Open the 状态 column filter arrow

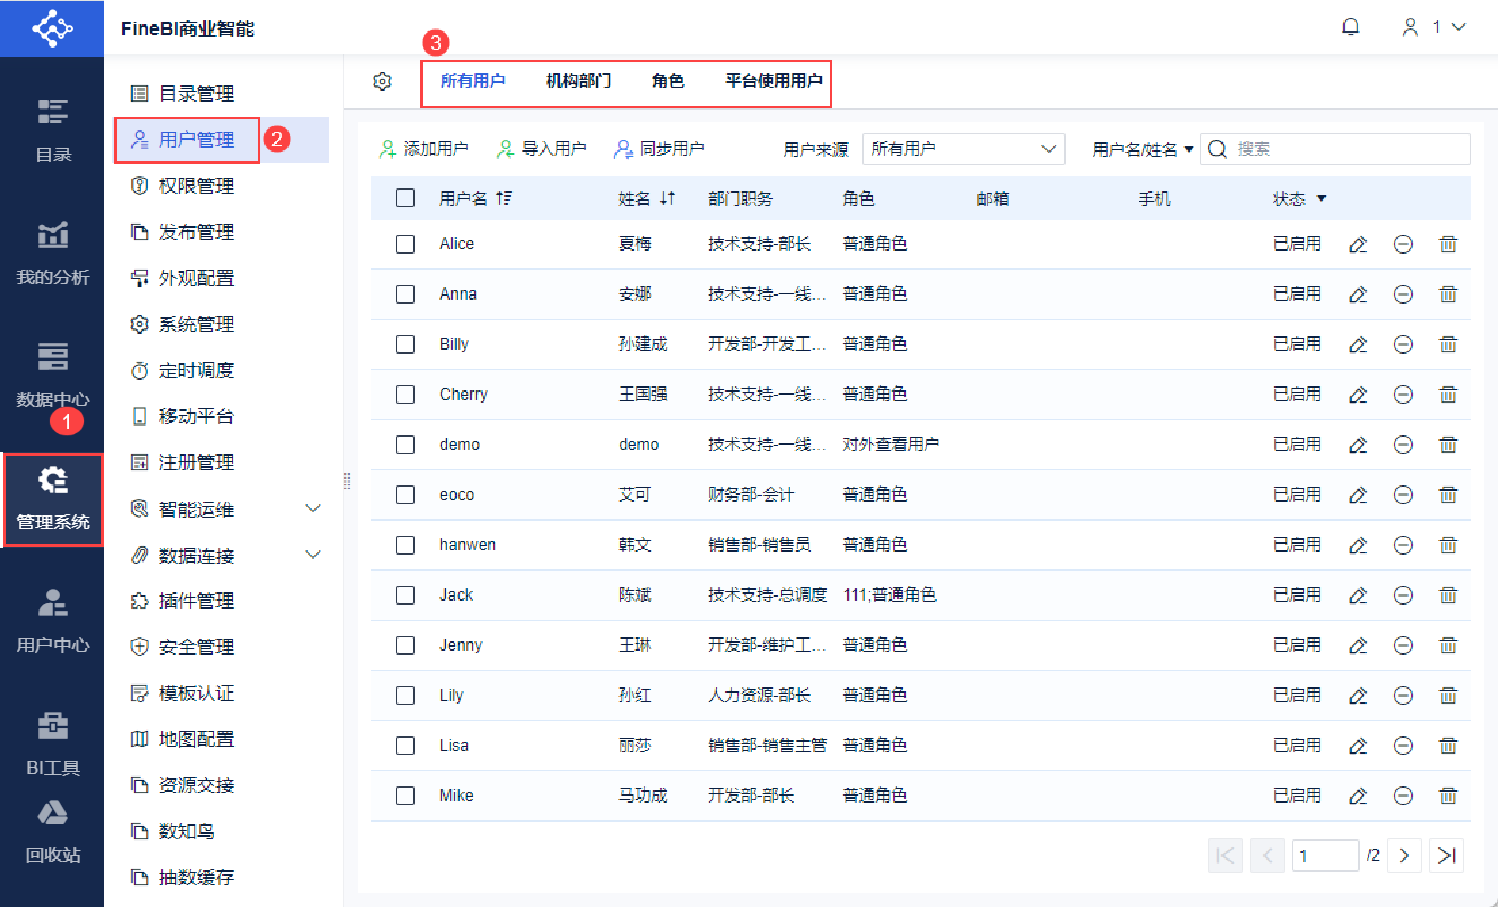tap(1321, 199)
